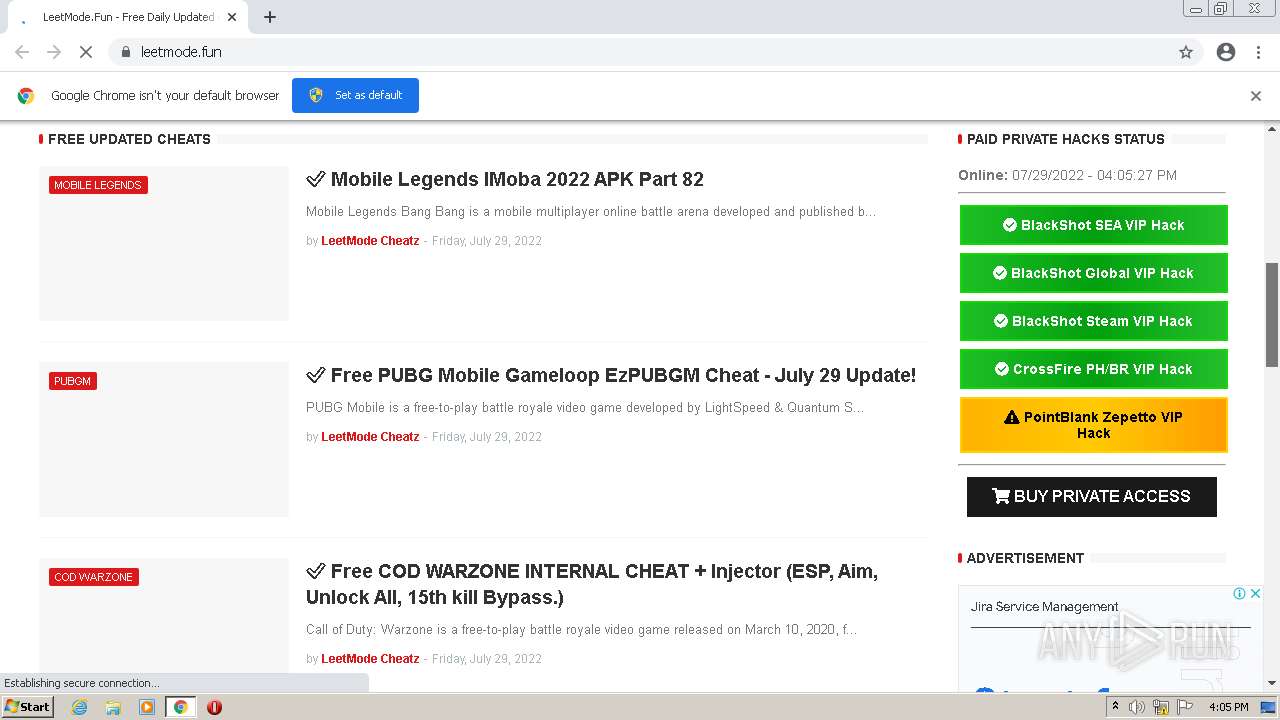Launch Internet Explorer from taskbar

pos(79,707)
